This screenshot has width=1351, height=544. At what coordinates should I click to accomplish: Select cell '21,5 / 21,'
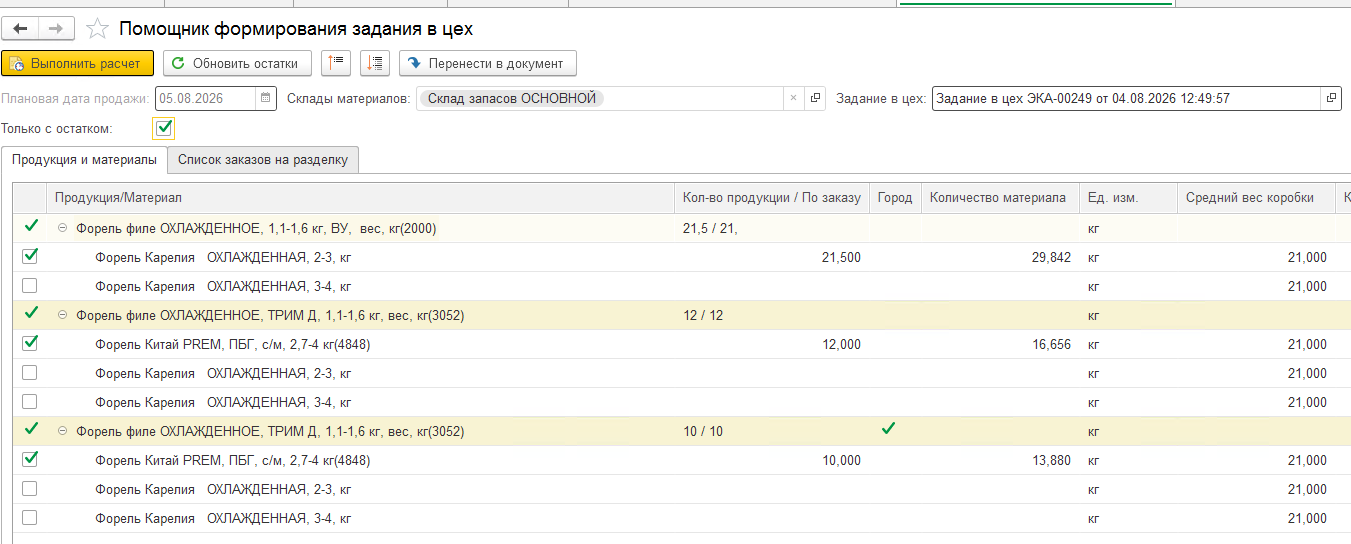point(772,228)
